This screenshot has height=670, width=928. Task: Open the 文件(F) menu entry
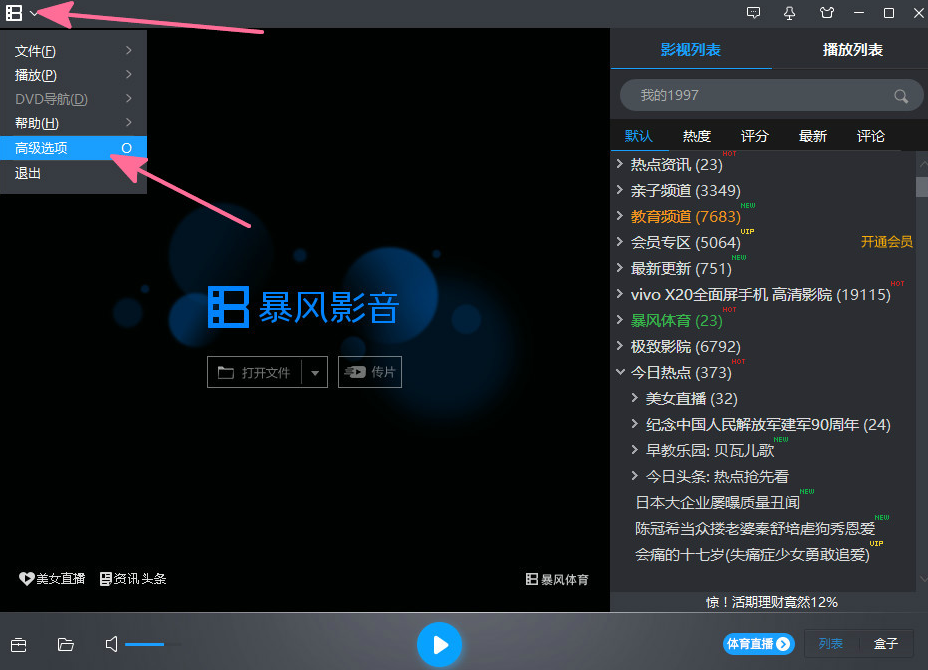[x=73, y=51]
